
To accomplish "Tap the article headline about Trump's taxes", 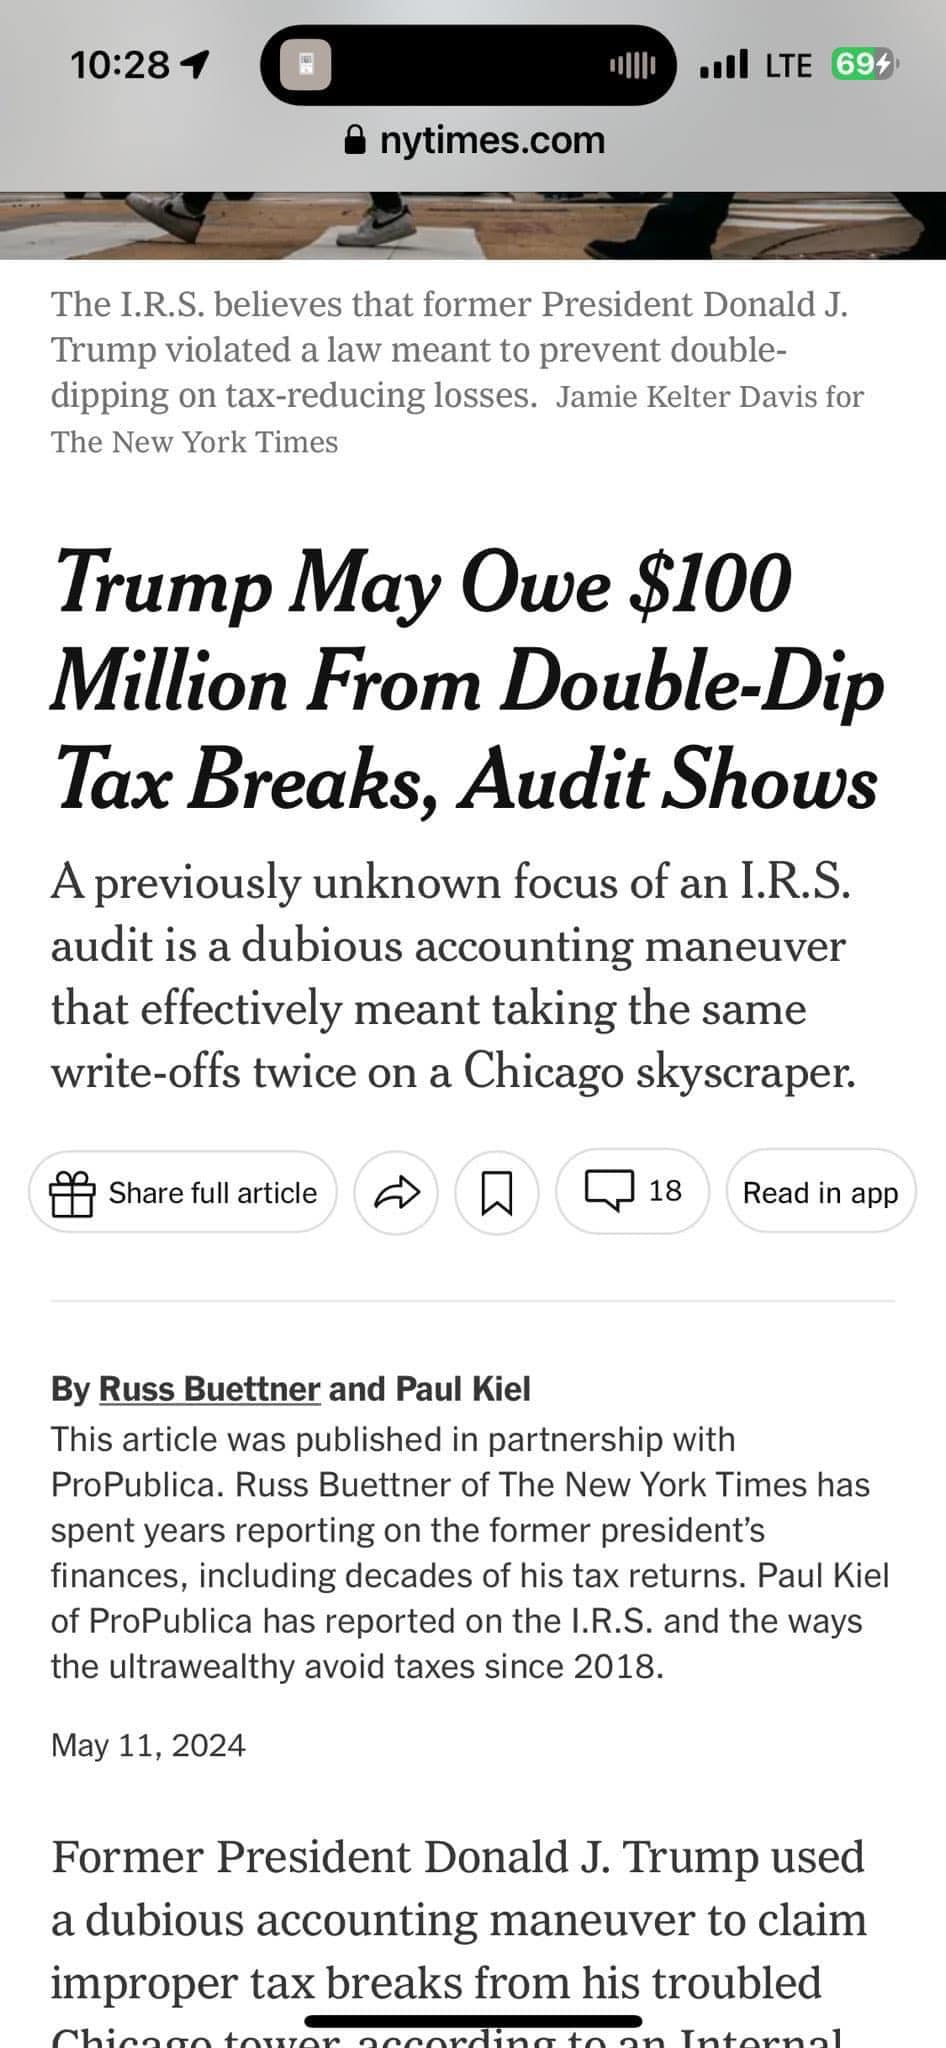I will point(468,682).
